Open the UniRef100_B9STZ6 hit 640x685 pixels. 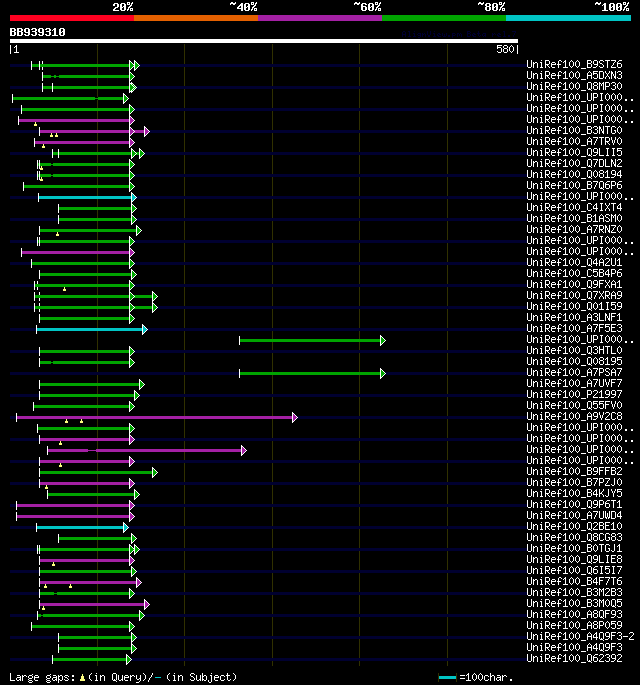point(574,65)
